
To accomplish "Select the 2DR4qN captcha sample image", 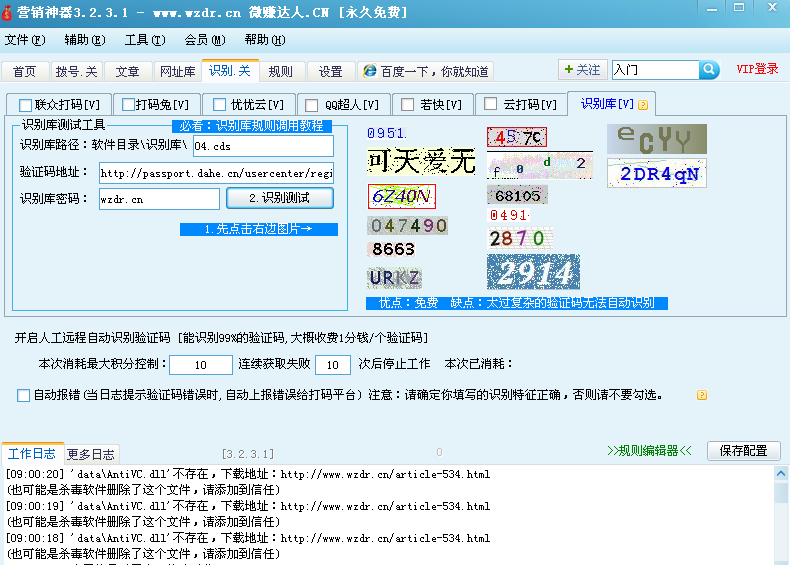I will click(657, 173).
